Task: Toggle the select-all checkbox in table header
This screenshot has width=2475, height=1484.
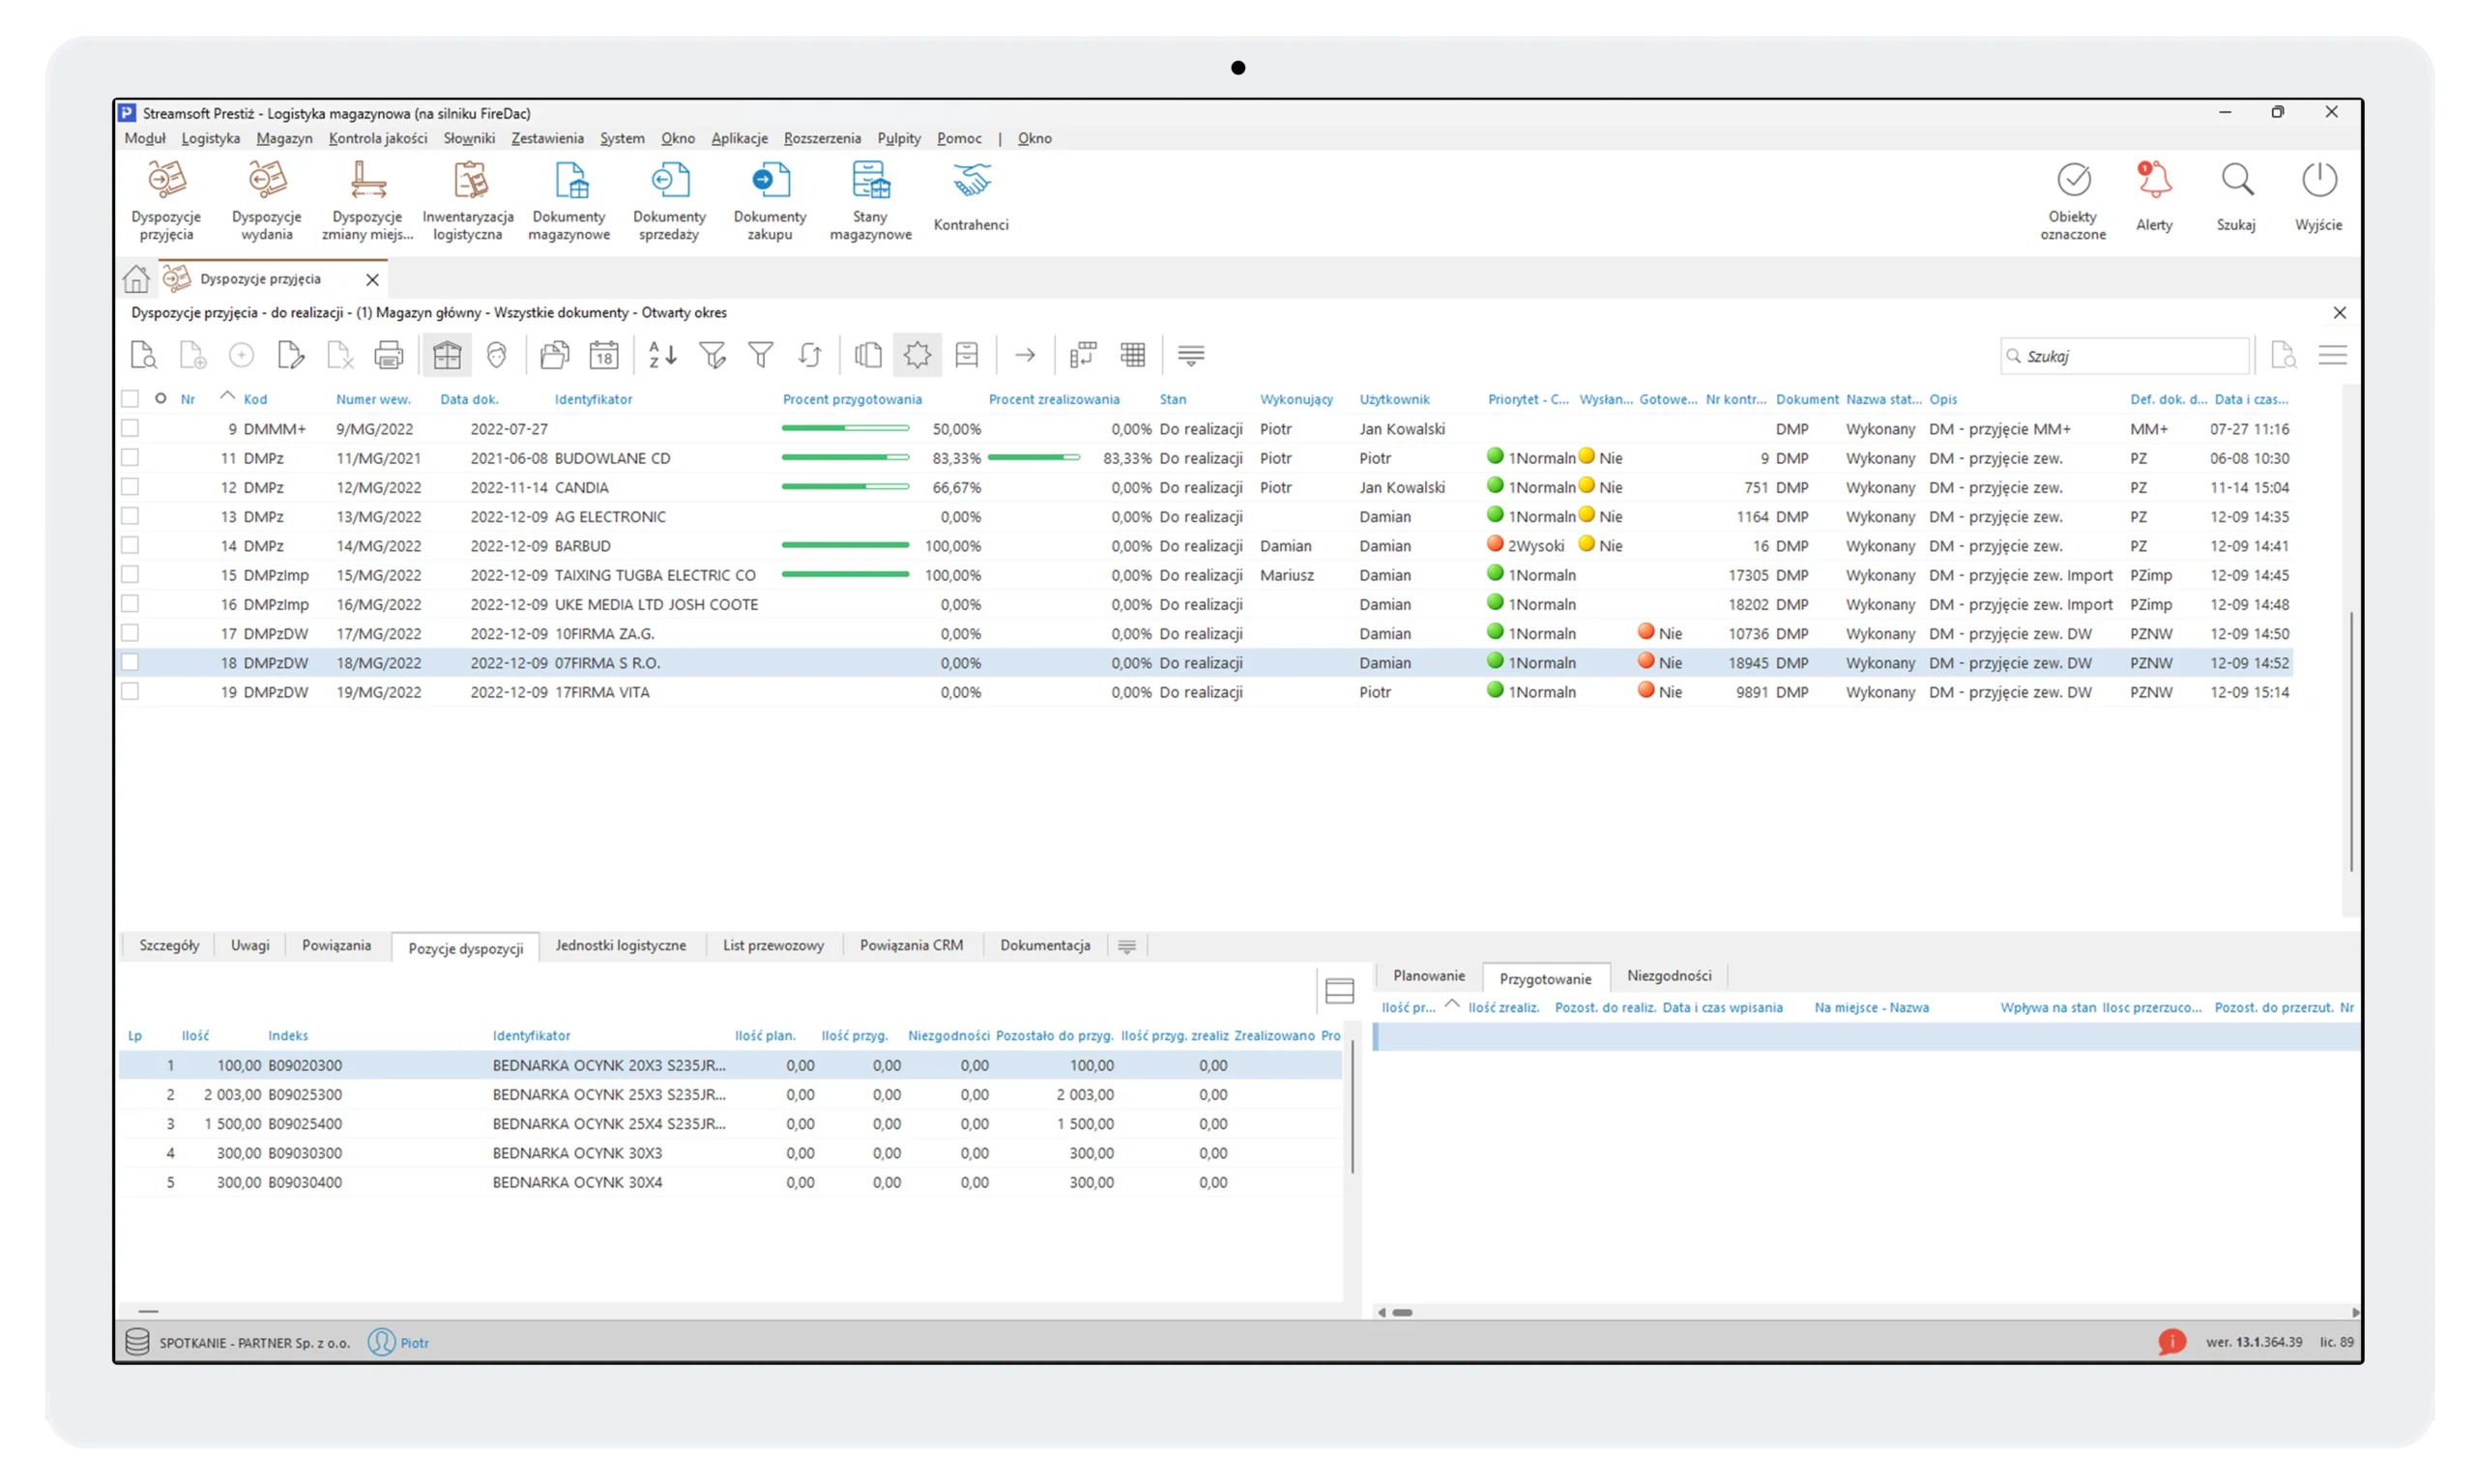Action: click(130, 399)
